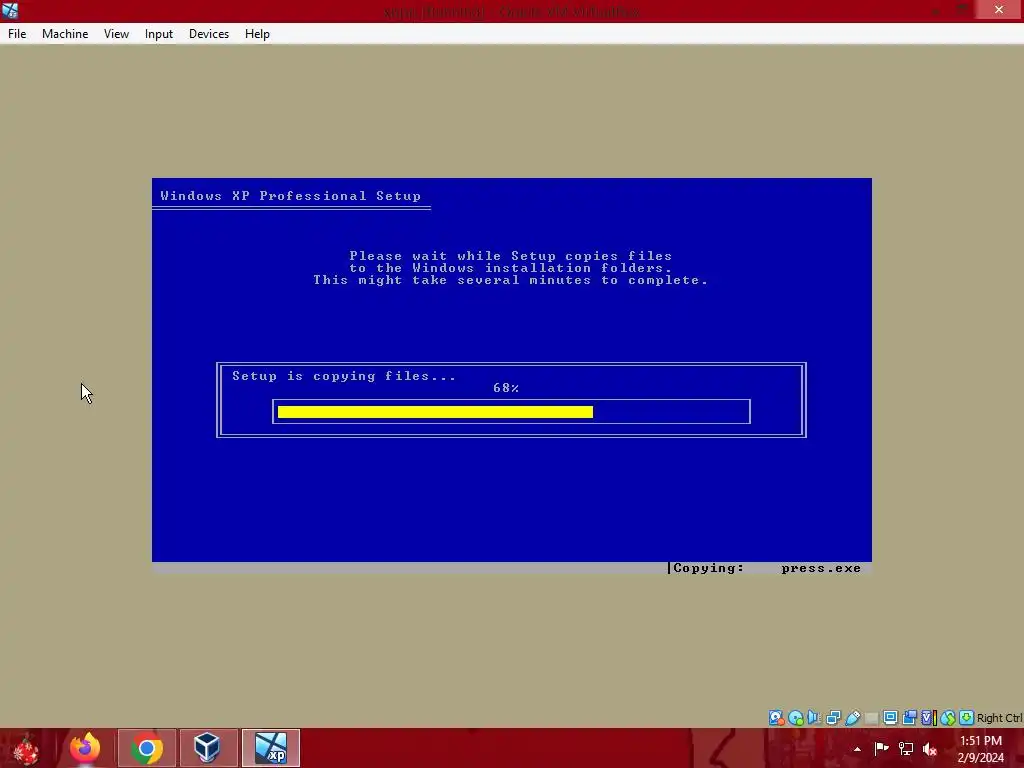Viewport: 1024px width, 768px height.
Task: Click the 68% progress text
Action: [505, 388]
